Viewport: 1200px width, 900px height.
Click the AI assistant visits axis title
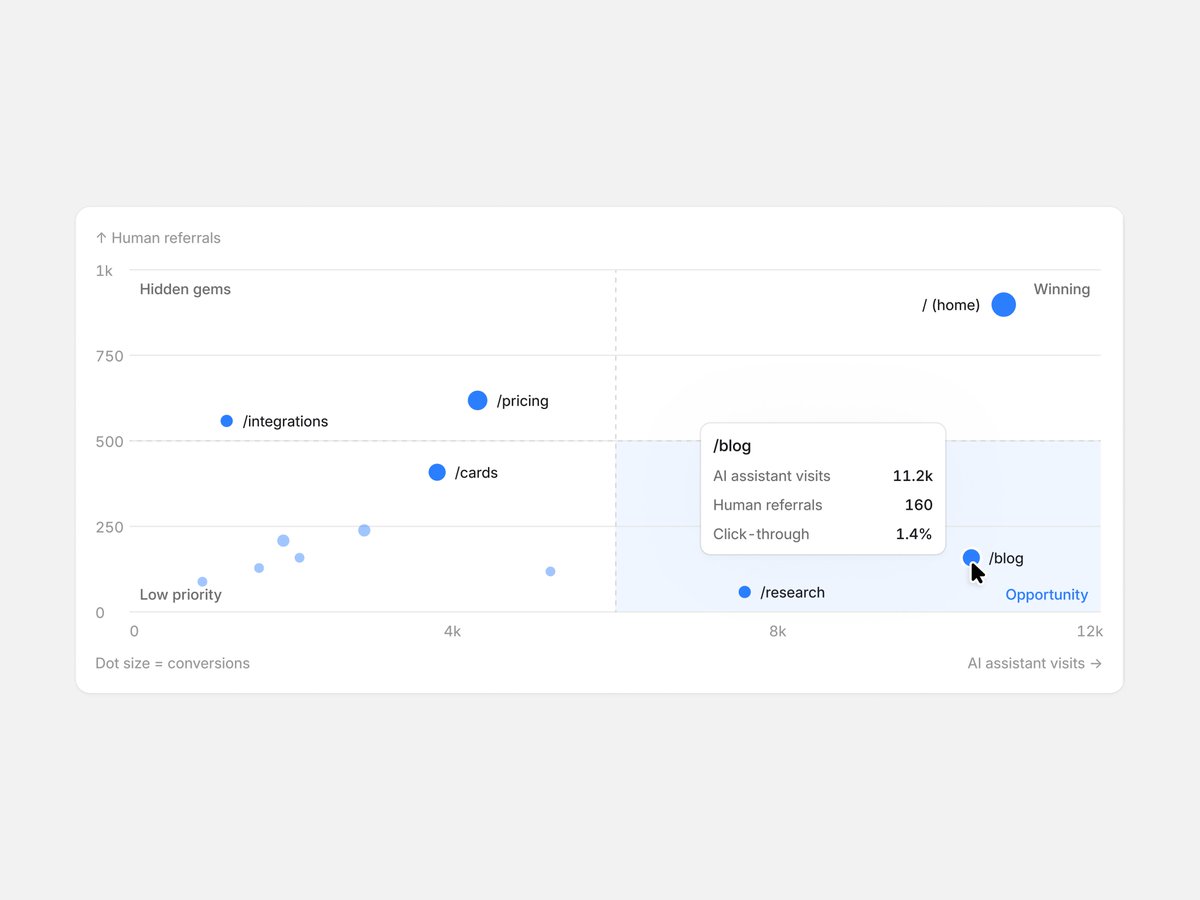pyautogui.click(x=1035, y=663)
